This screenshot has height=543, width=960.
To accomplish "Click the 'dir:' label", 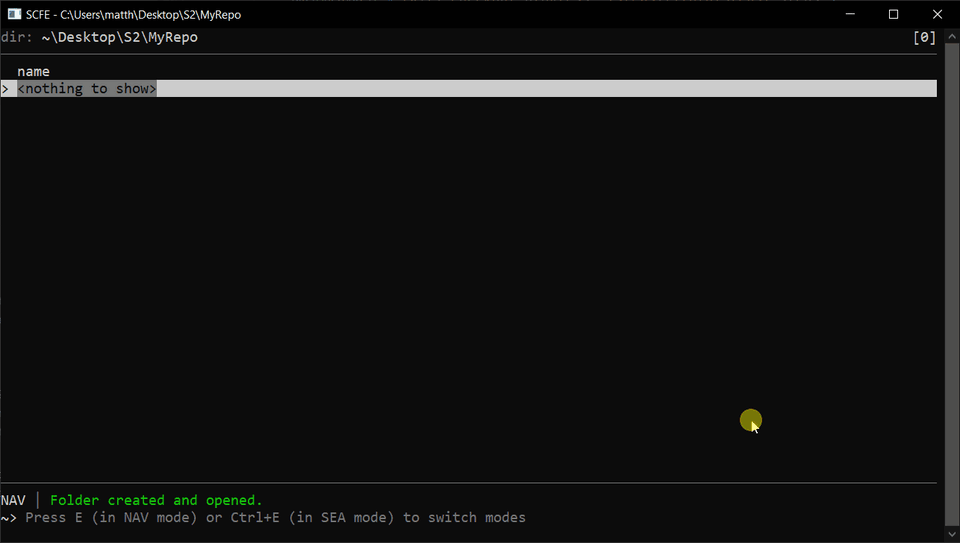I will (x=17, y=37).
